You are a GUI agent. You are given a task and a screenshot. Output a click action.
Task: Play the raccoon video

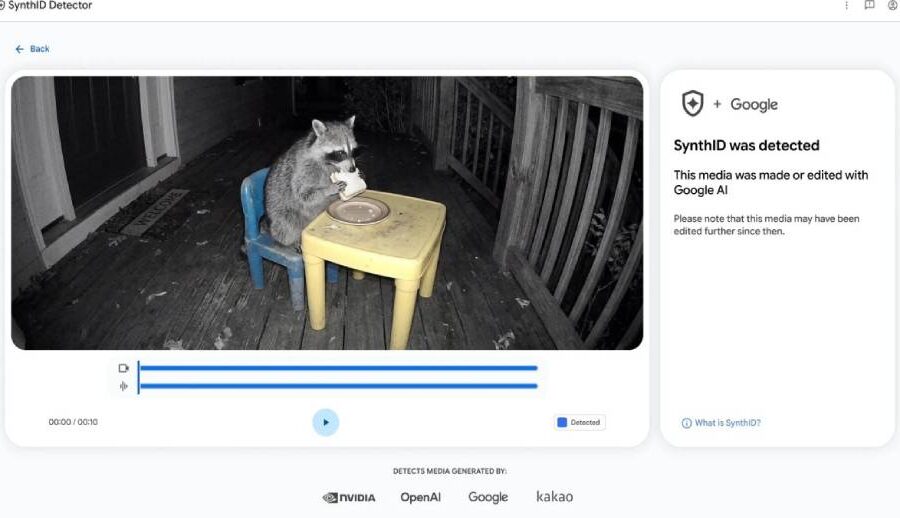(325, 422)
